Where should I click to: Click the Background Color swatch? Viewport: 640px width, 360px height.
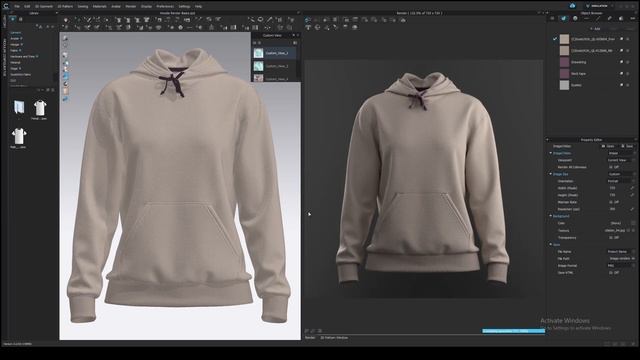click(x=633, y=223)
